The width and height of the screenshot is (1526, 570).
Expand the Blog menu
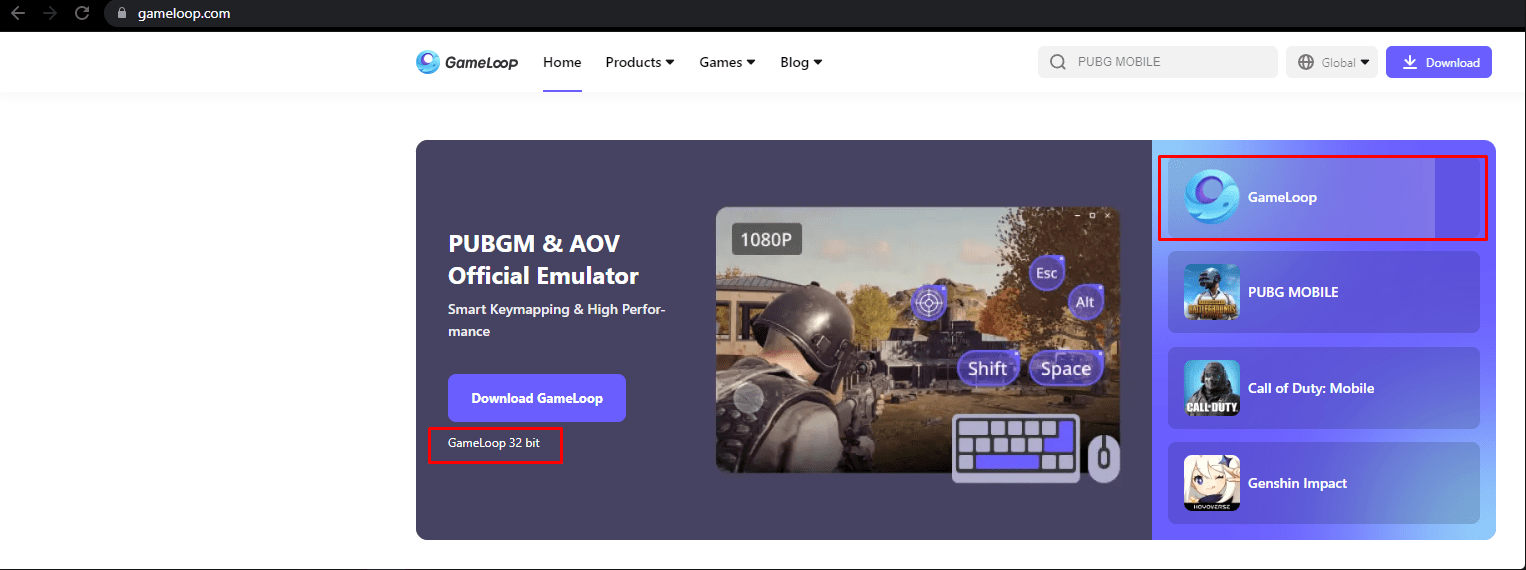coord(801,62)
